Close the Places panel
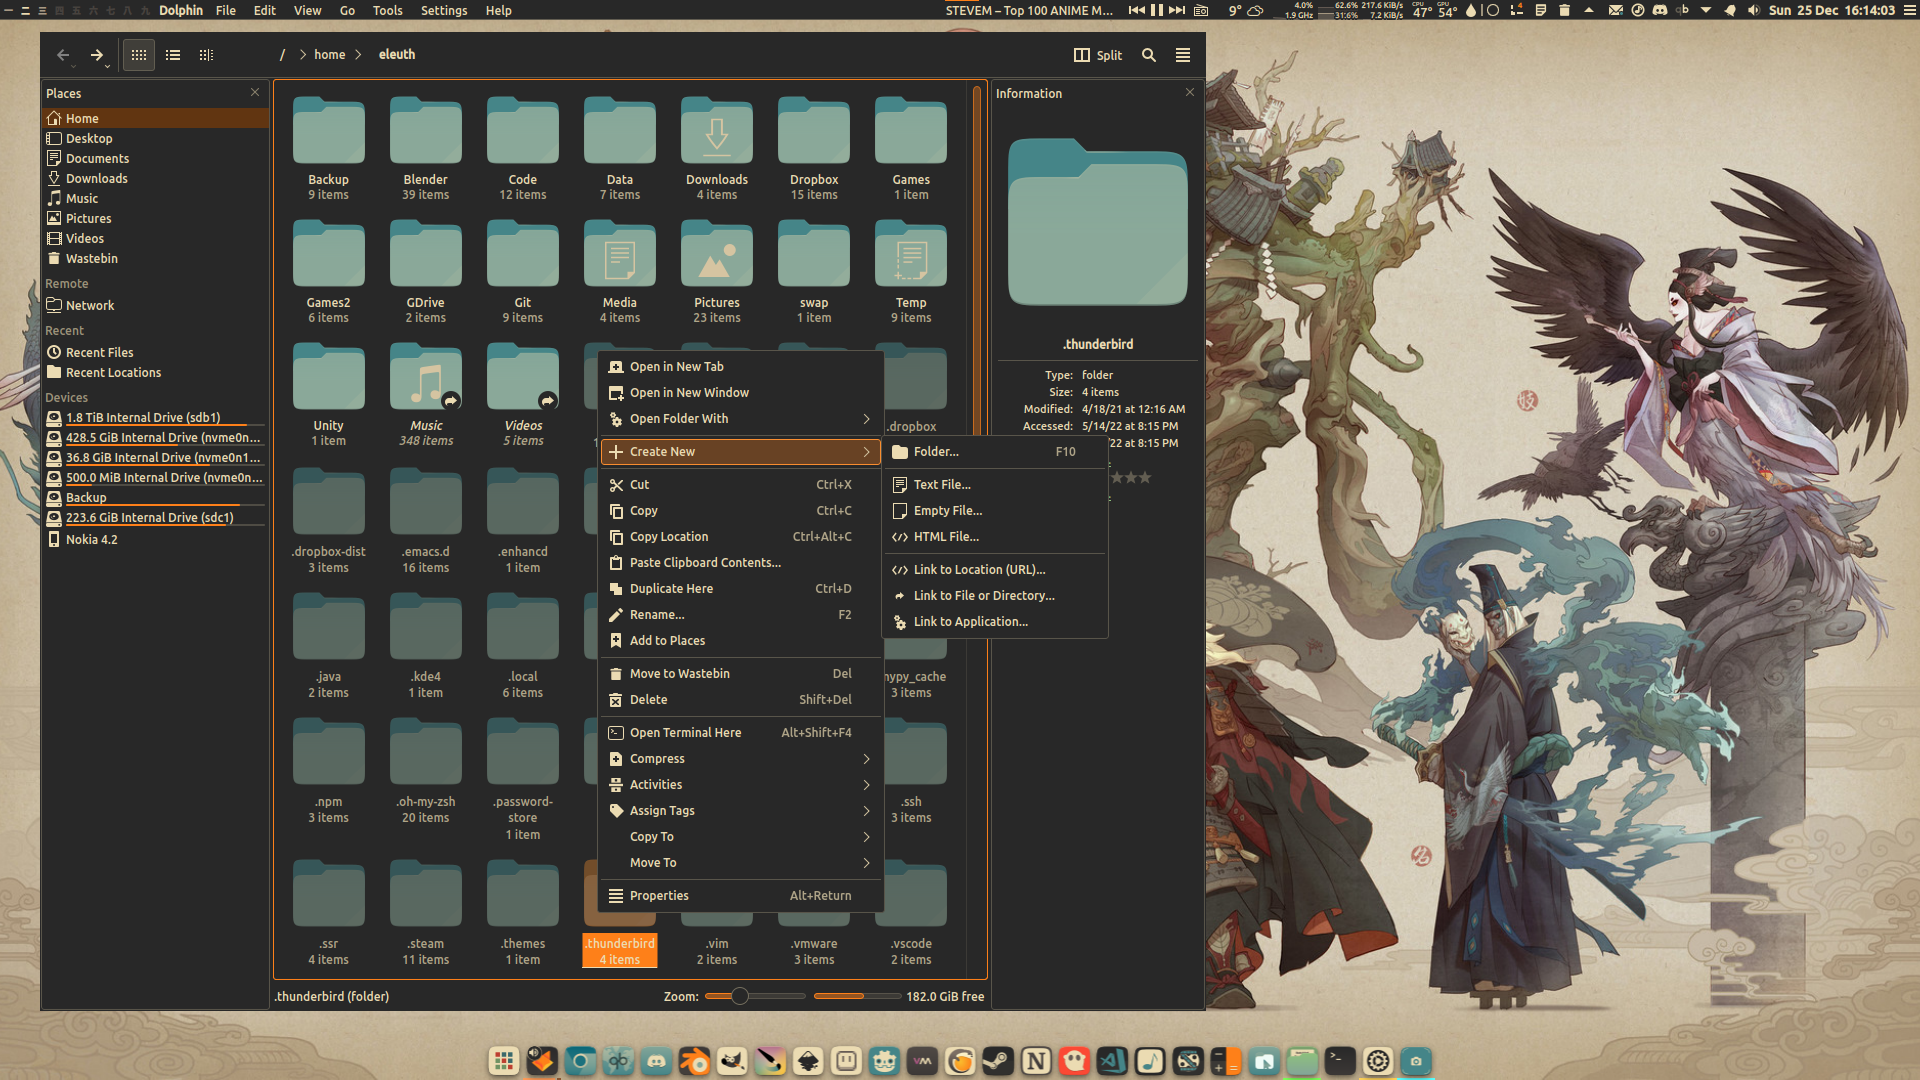The height and width of the screenshot is (1080, 1920). point(255,92)
